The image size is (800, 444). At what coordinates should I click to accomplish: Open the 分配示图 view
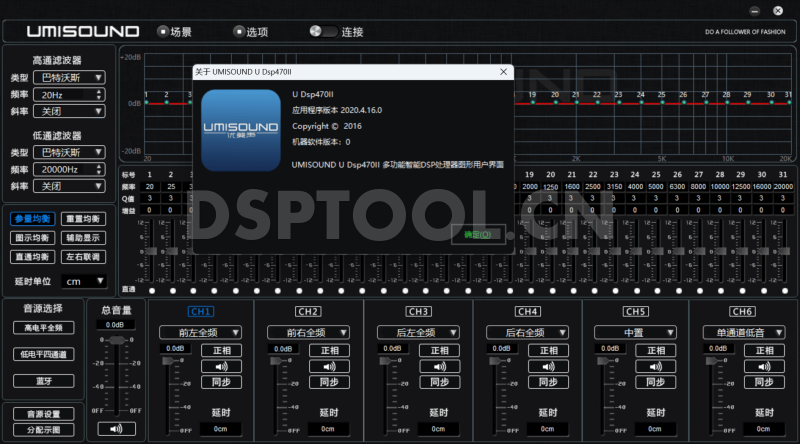pos(44,430)
